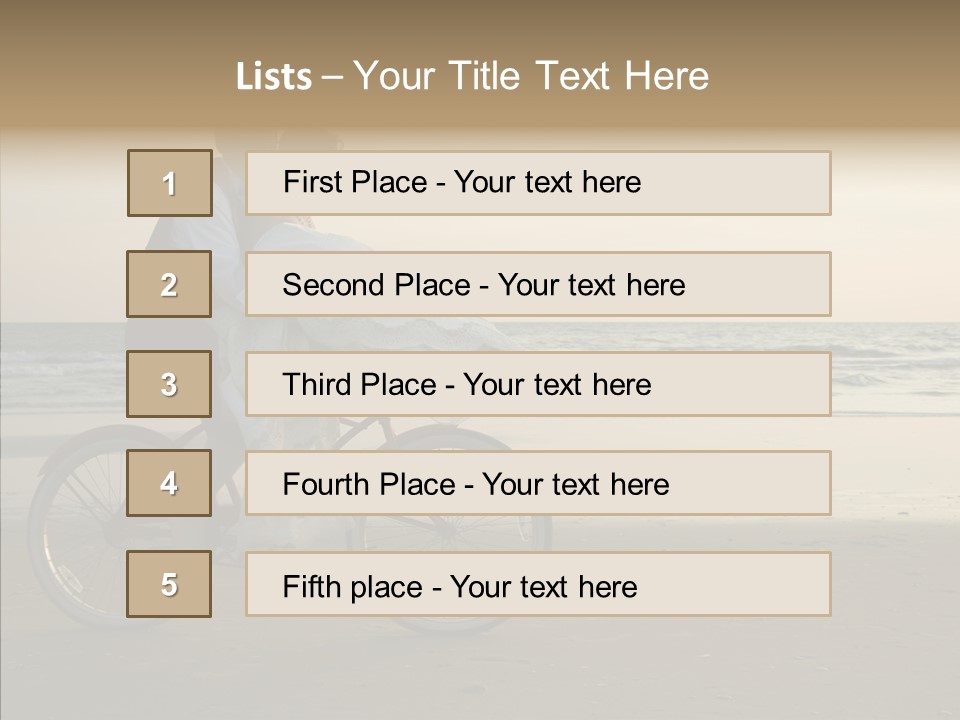Select the ocean waves at right edge
The width and height of the screenshot is (960, 720).
point(894,367)
